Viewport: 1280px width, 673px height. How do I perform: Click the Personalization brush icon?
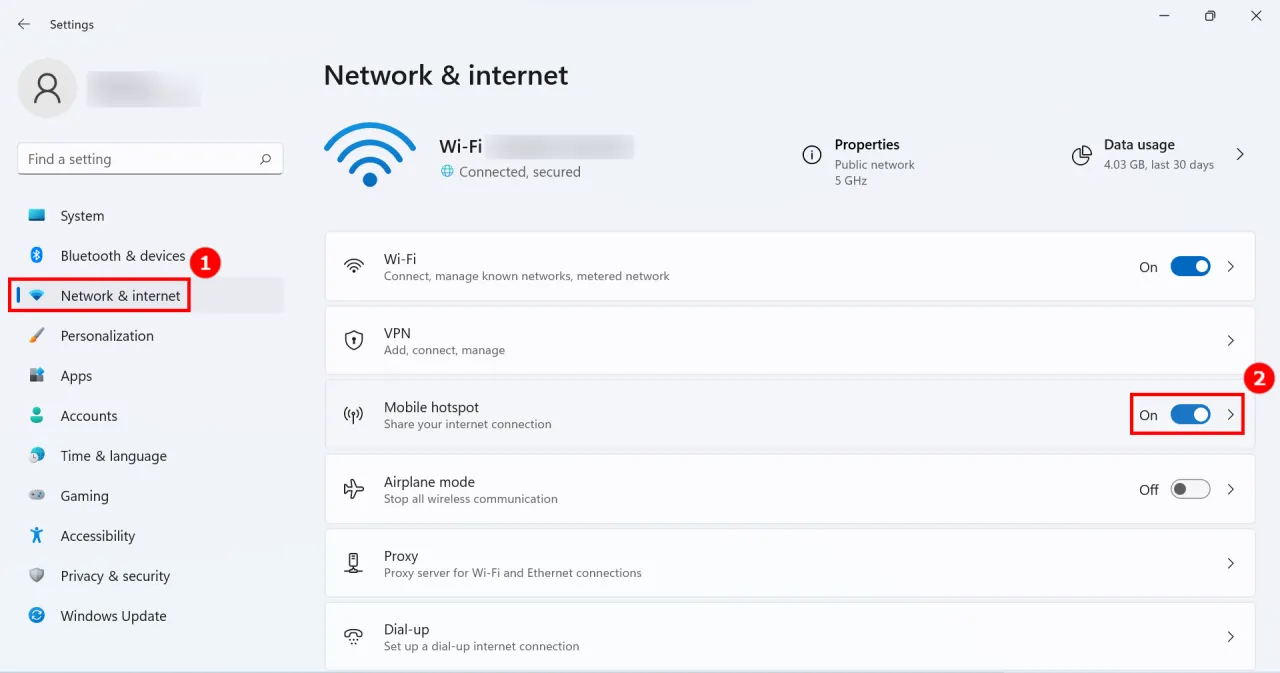point(37,335)
